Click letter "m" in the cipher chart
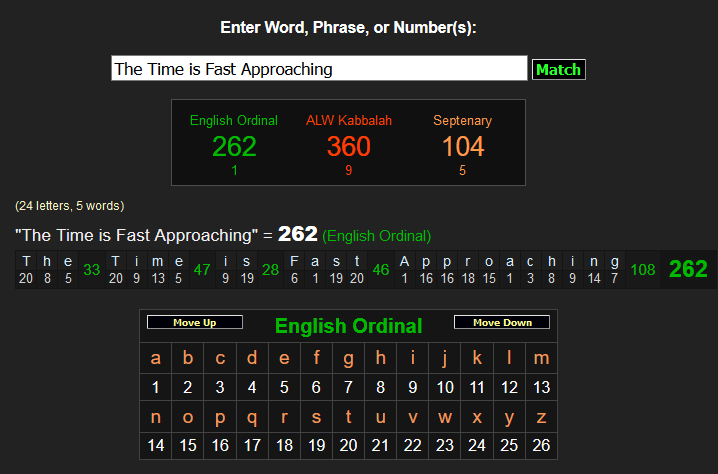Viewport: 718px width, 474px height. (541, 358)
